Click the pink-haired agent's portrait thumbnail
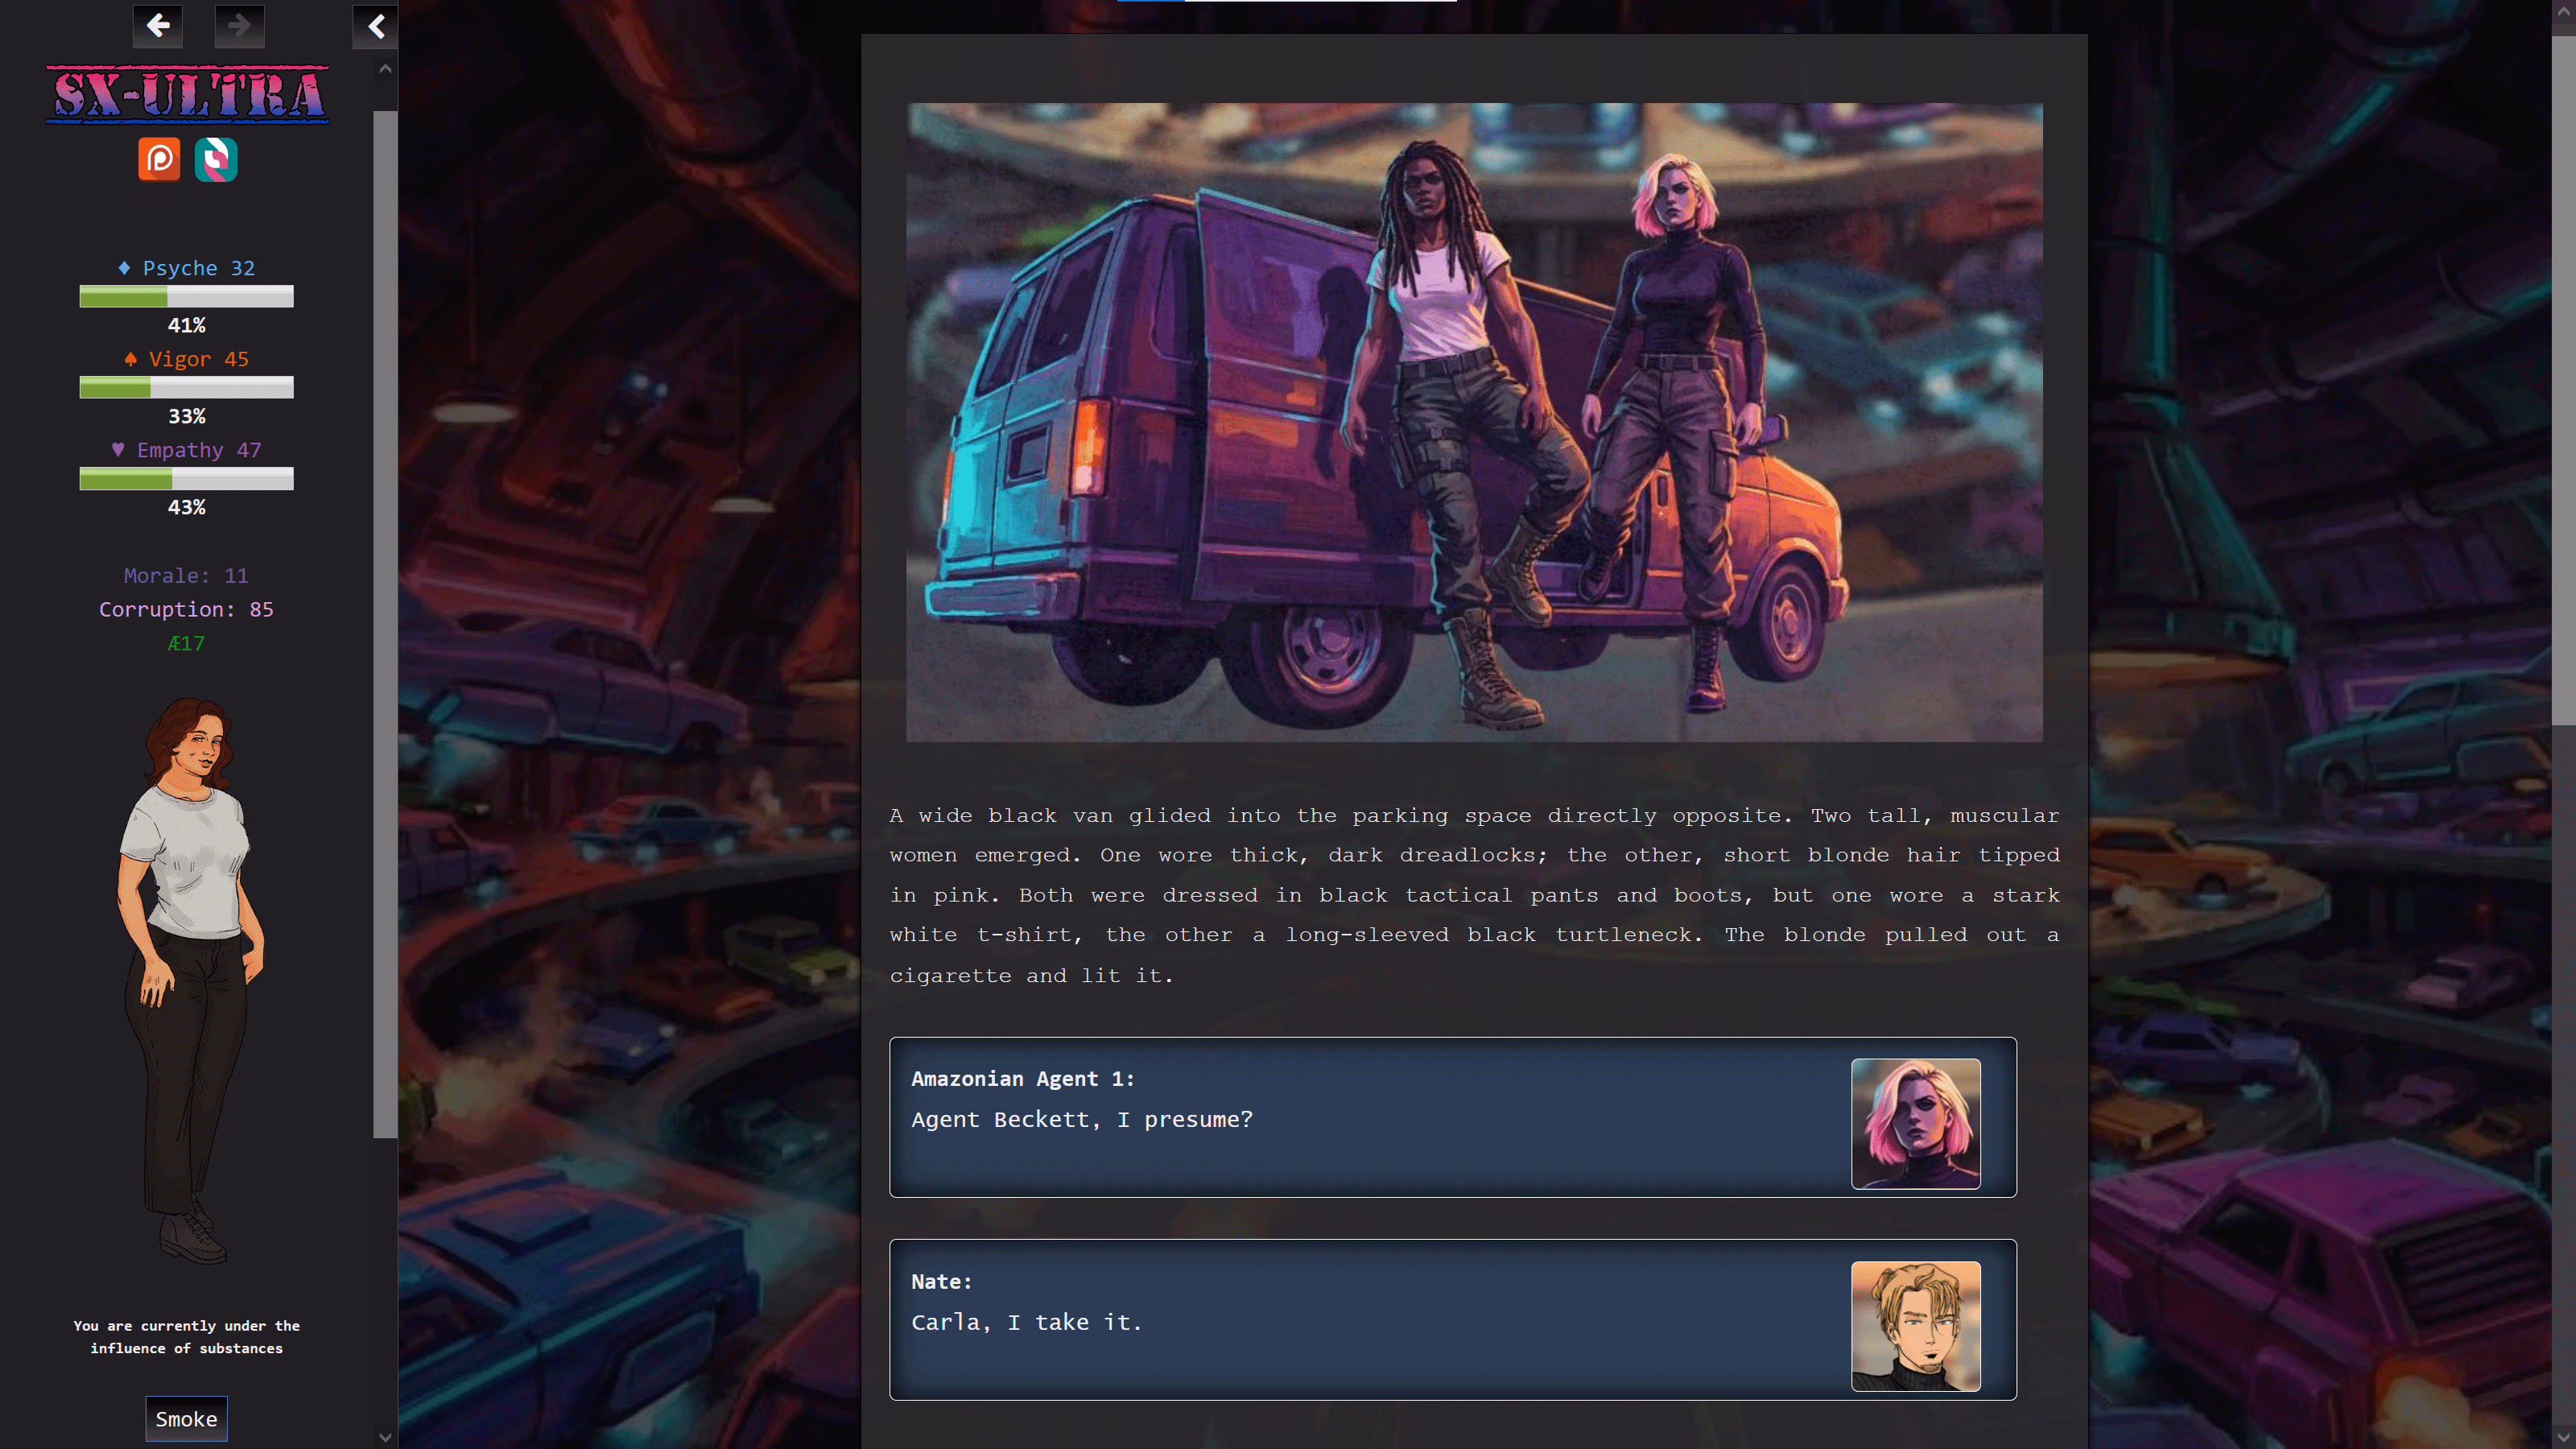The image size is (2576, 1449). tap(1915, 1122)
